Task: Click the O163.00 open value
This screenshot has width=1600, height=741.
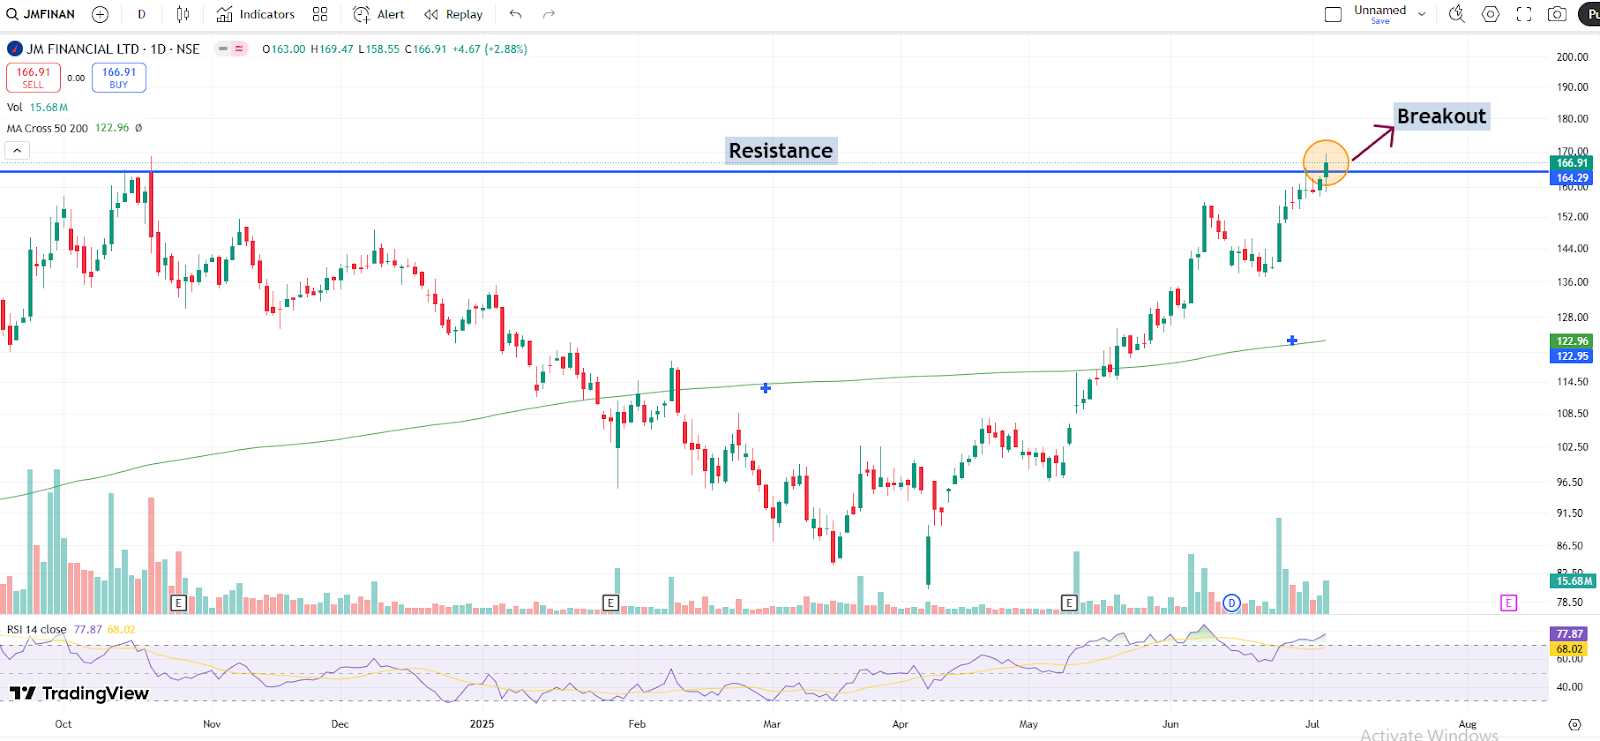Action: 284,49
